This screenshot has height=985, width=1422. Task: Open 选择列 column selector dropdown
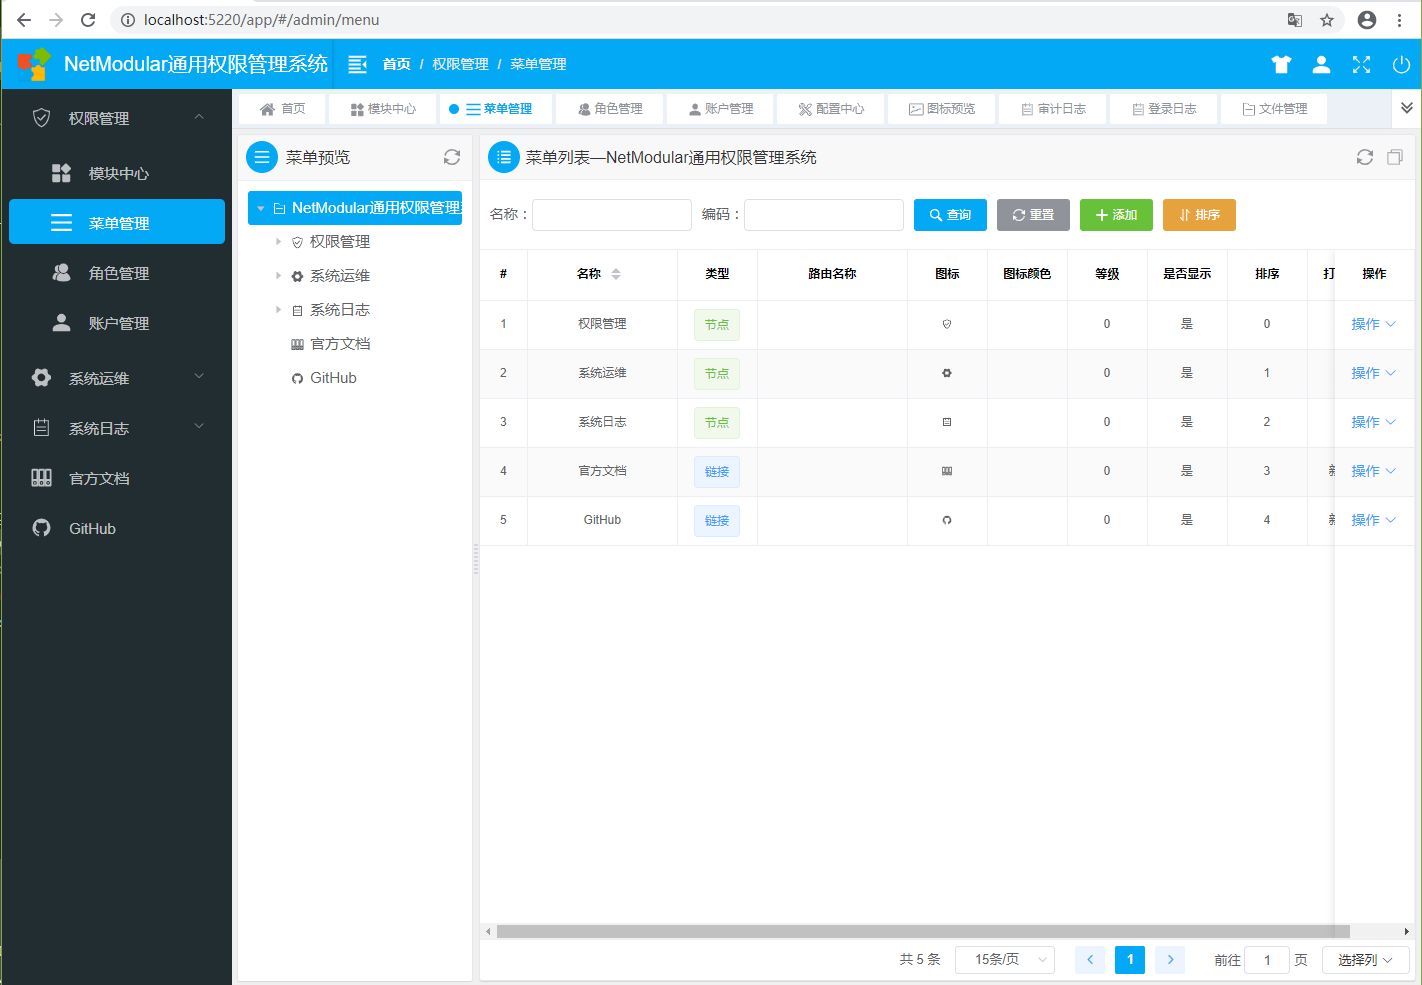[x=1365, y=959]
